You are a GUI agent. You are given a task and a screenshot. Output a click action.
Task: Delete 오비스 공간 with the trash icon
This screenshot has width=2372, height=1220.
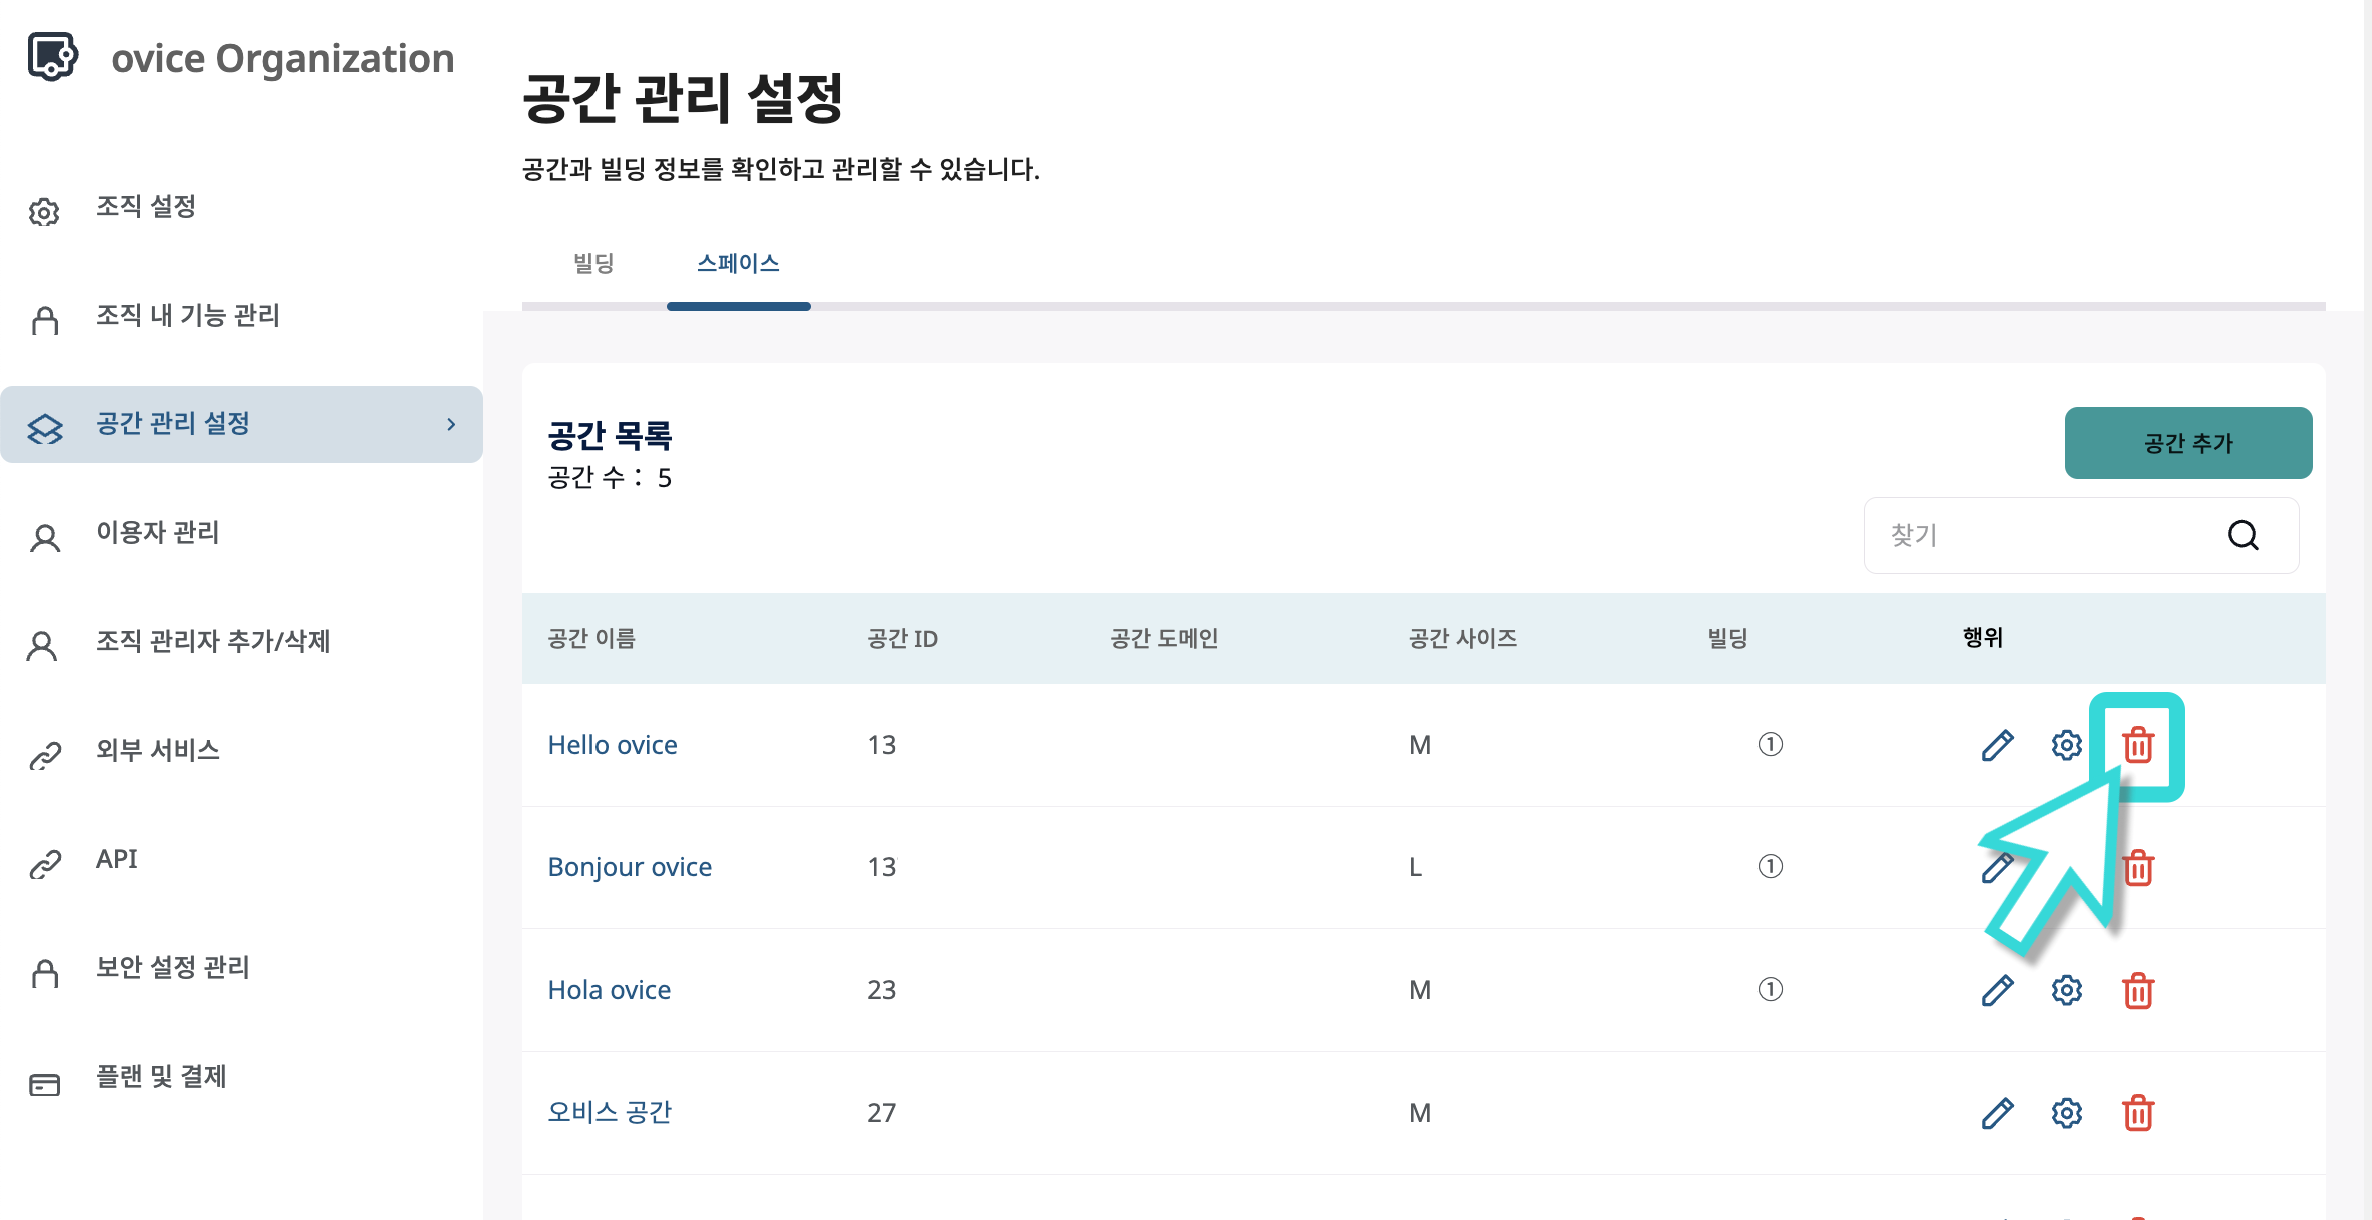pos(2138,1113)
